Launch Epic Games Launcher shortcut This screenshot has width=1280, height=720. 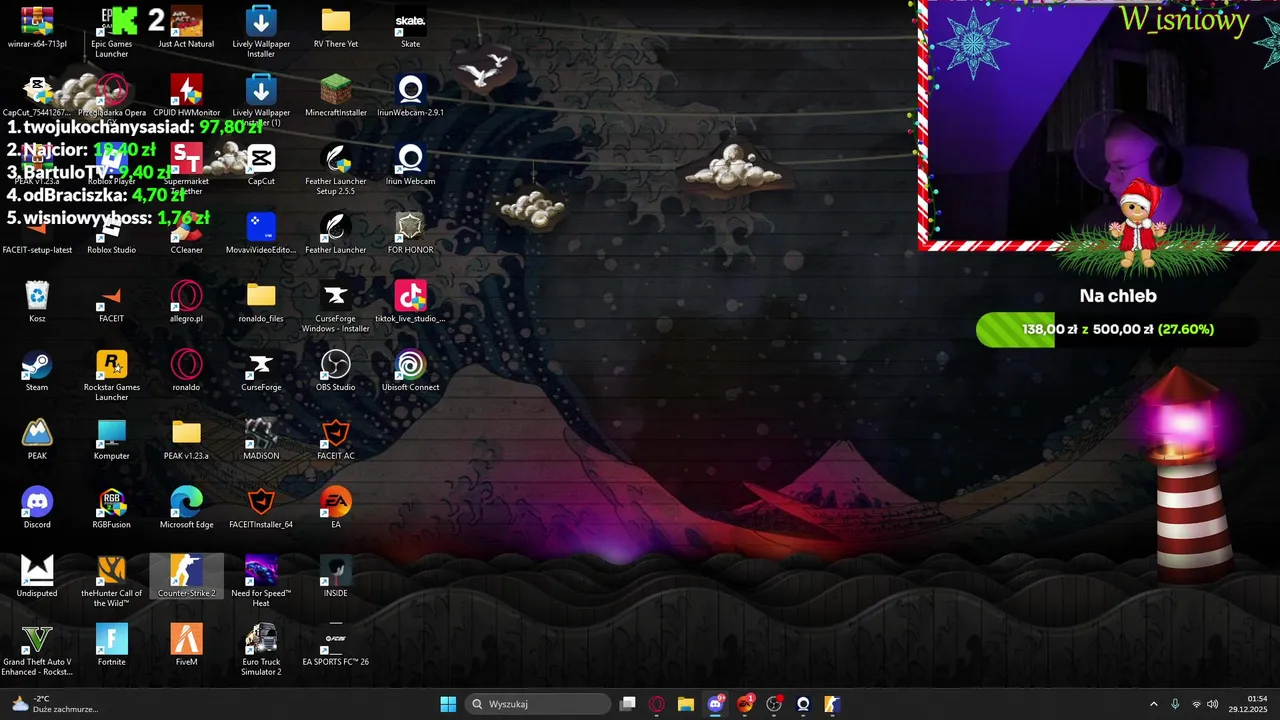click(112, 32)
